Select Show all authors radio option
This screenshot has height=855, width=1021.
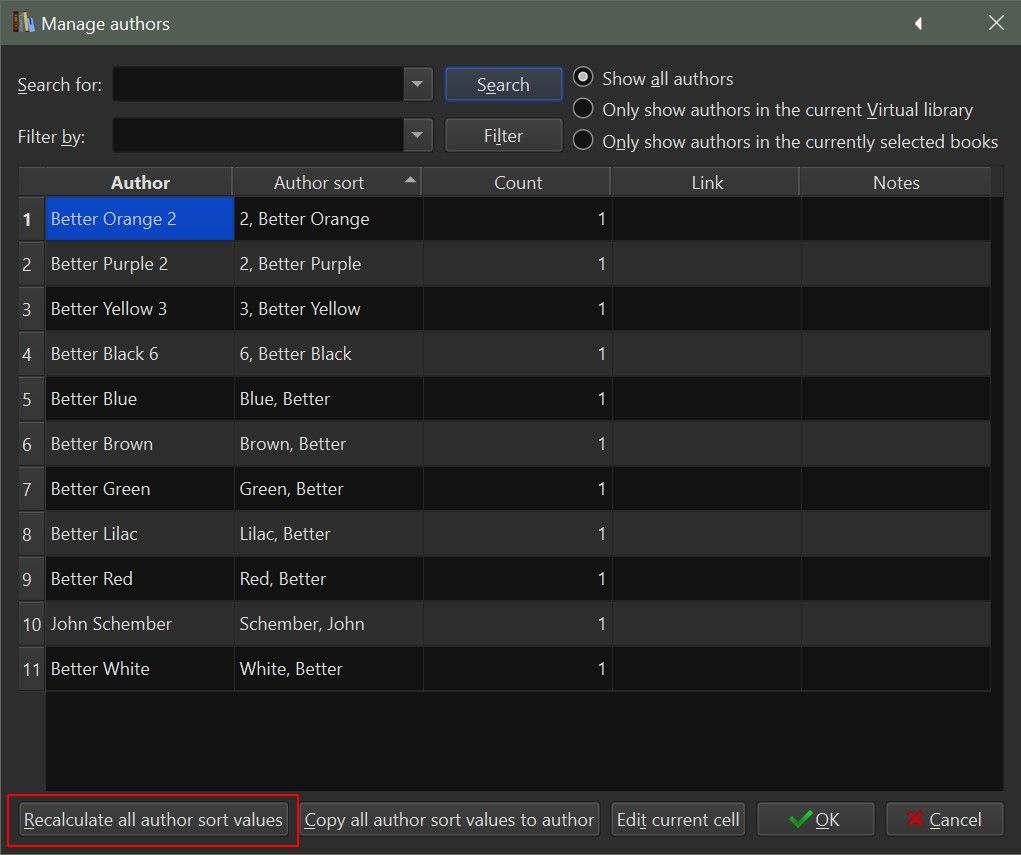pyautogui.click(x=583, y=78)
